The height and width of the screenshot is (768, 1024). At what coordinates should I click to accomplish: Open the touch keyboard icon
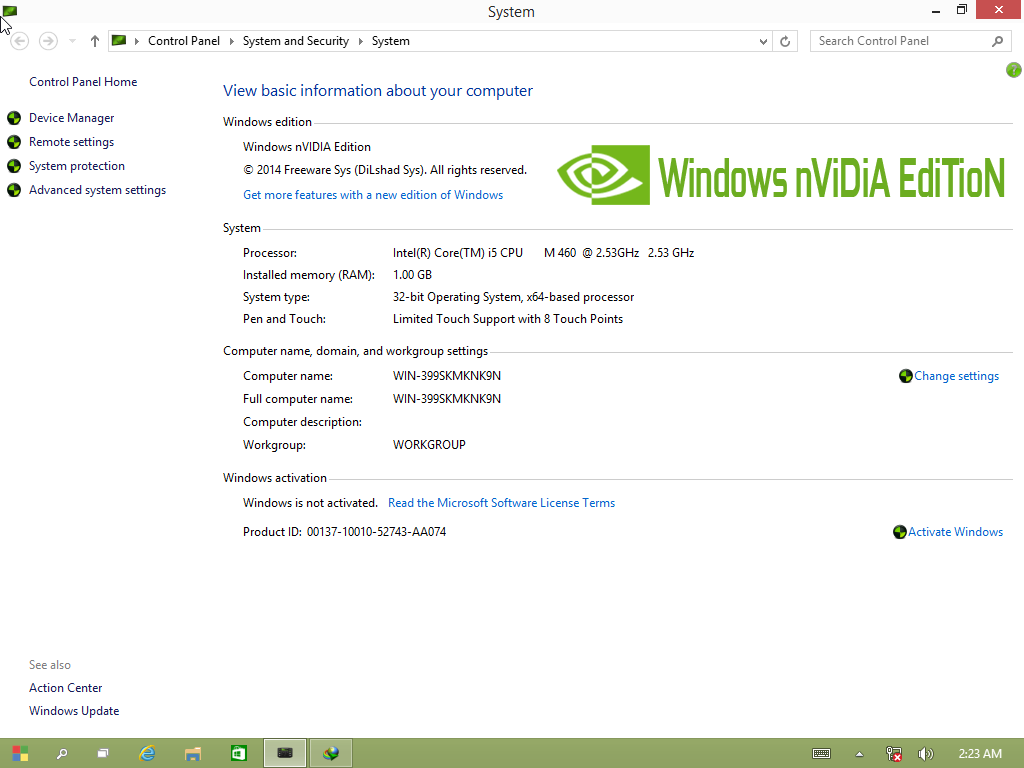point(822,754)
